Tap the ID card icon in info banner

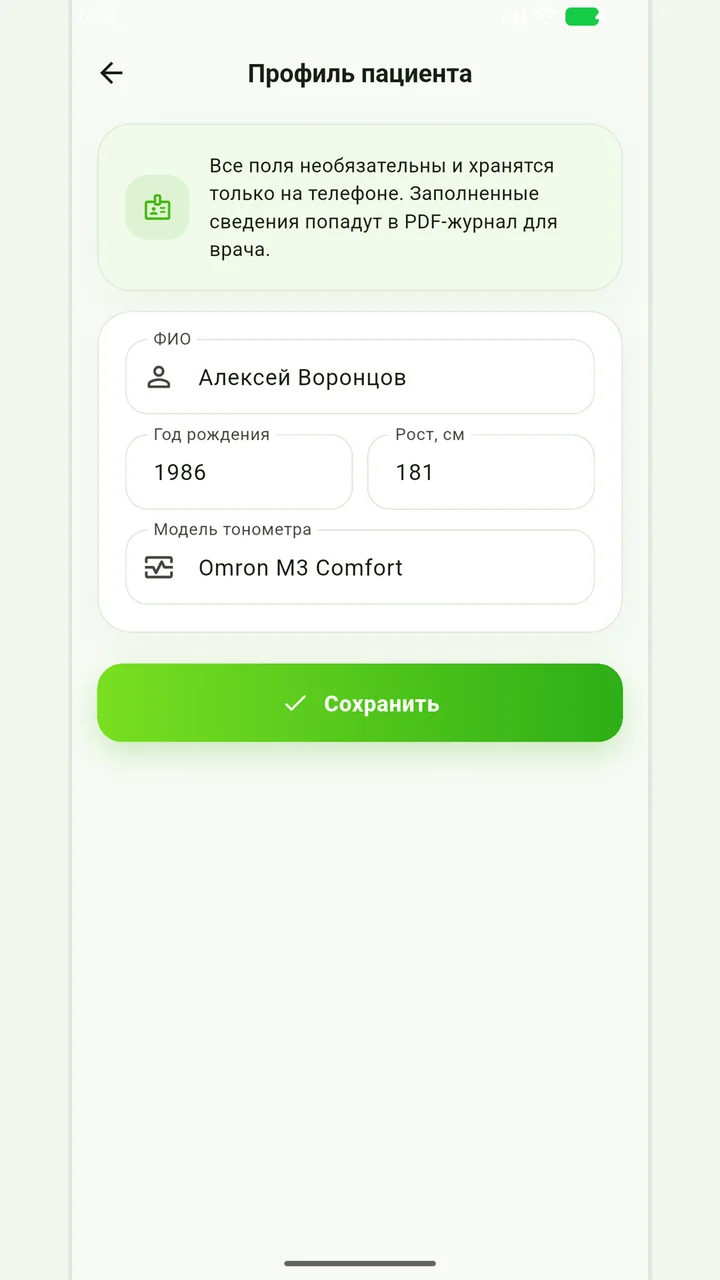(157, 207)
